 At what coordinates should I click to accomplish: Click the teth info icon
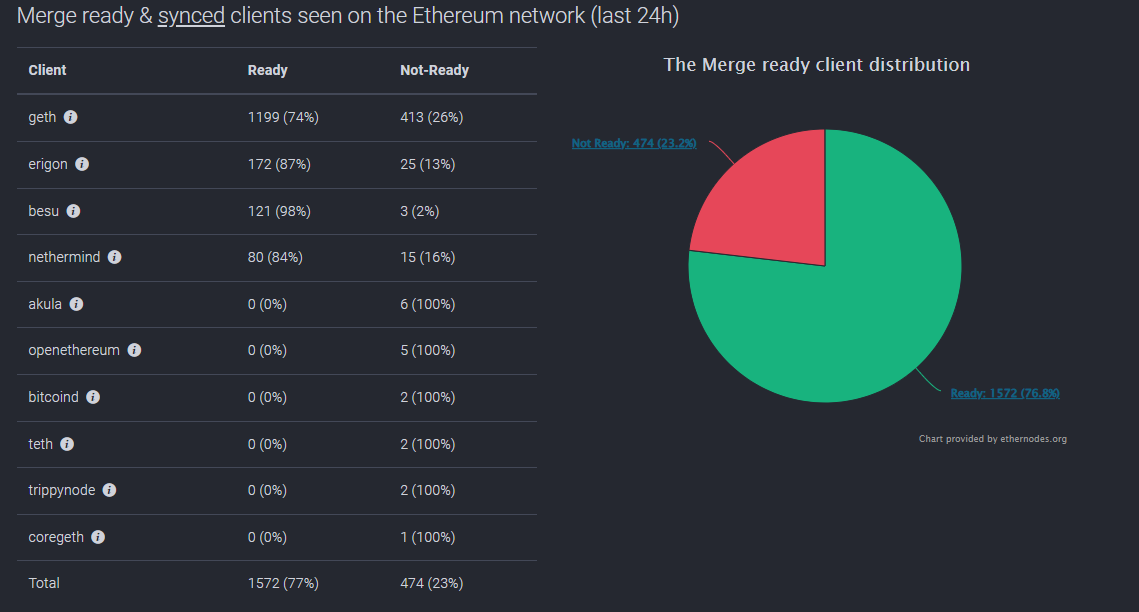point(67,444)
